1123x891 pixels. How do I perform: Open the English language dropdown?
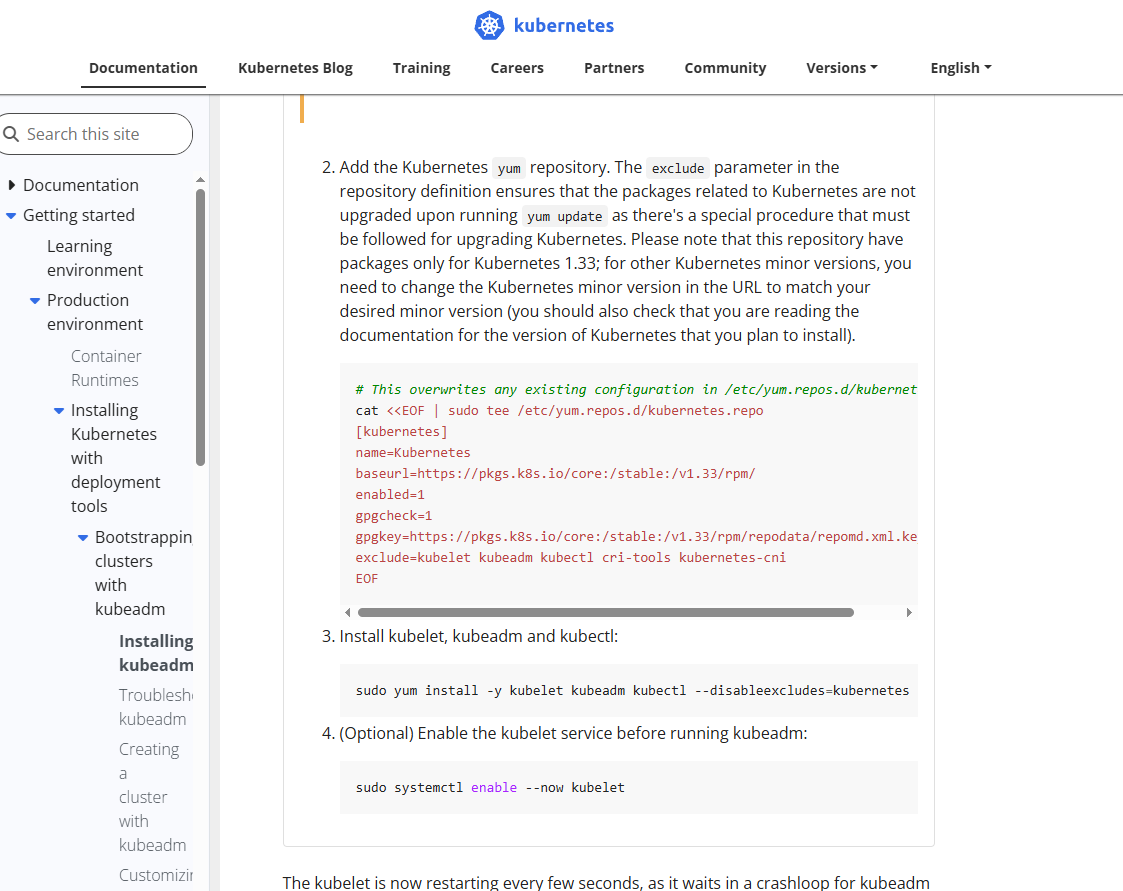[960, 68]
